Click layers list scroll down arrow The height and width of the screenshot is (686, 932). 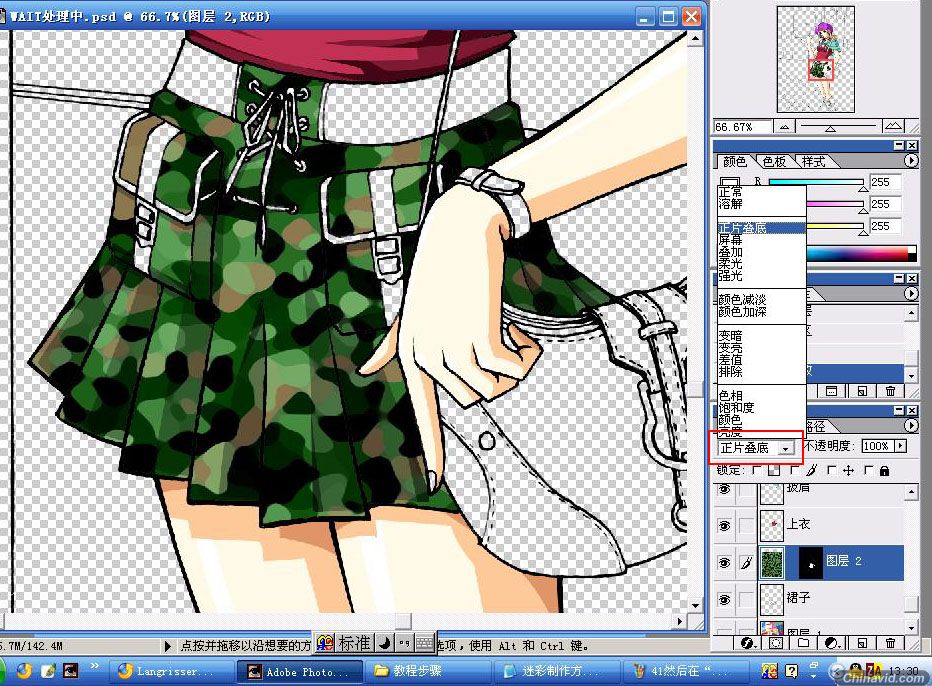coord(912,627)
